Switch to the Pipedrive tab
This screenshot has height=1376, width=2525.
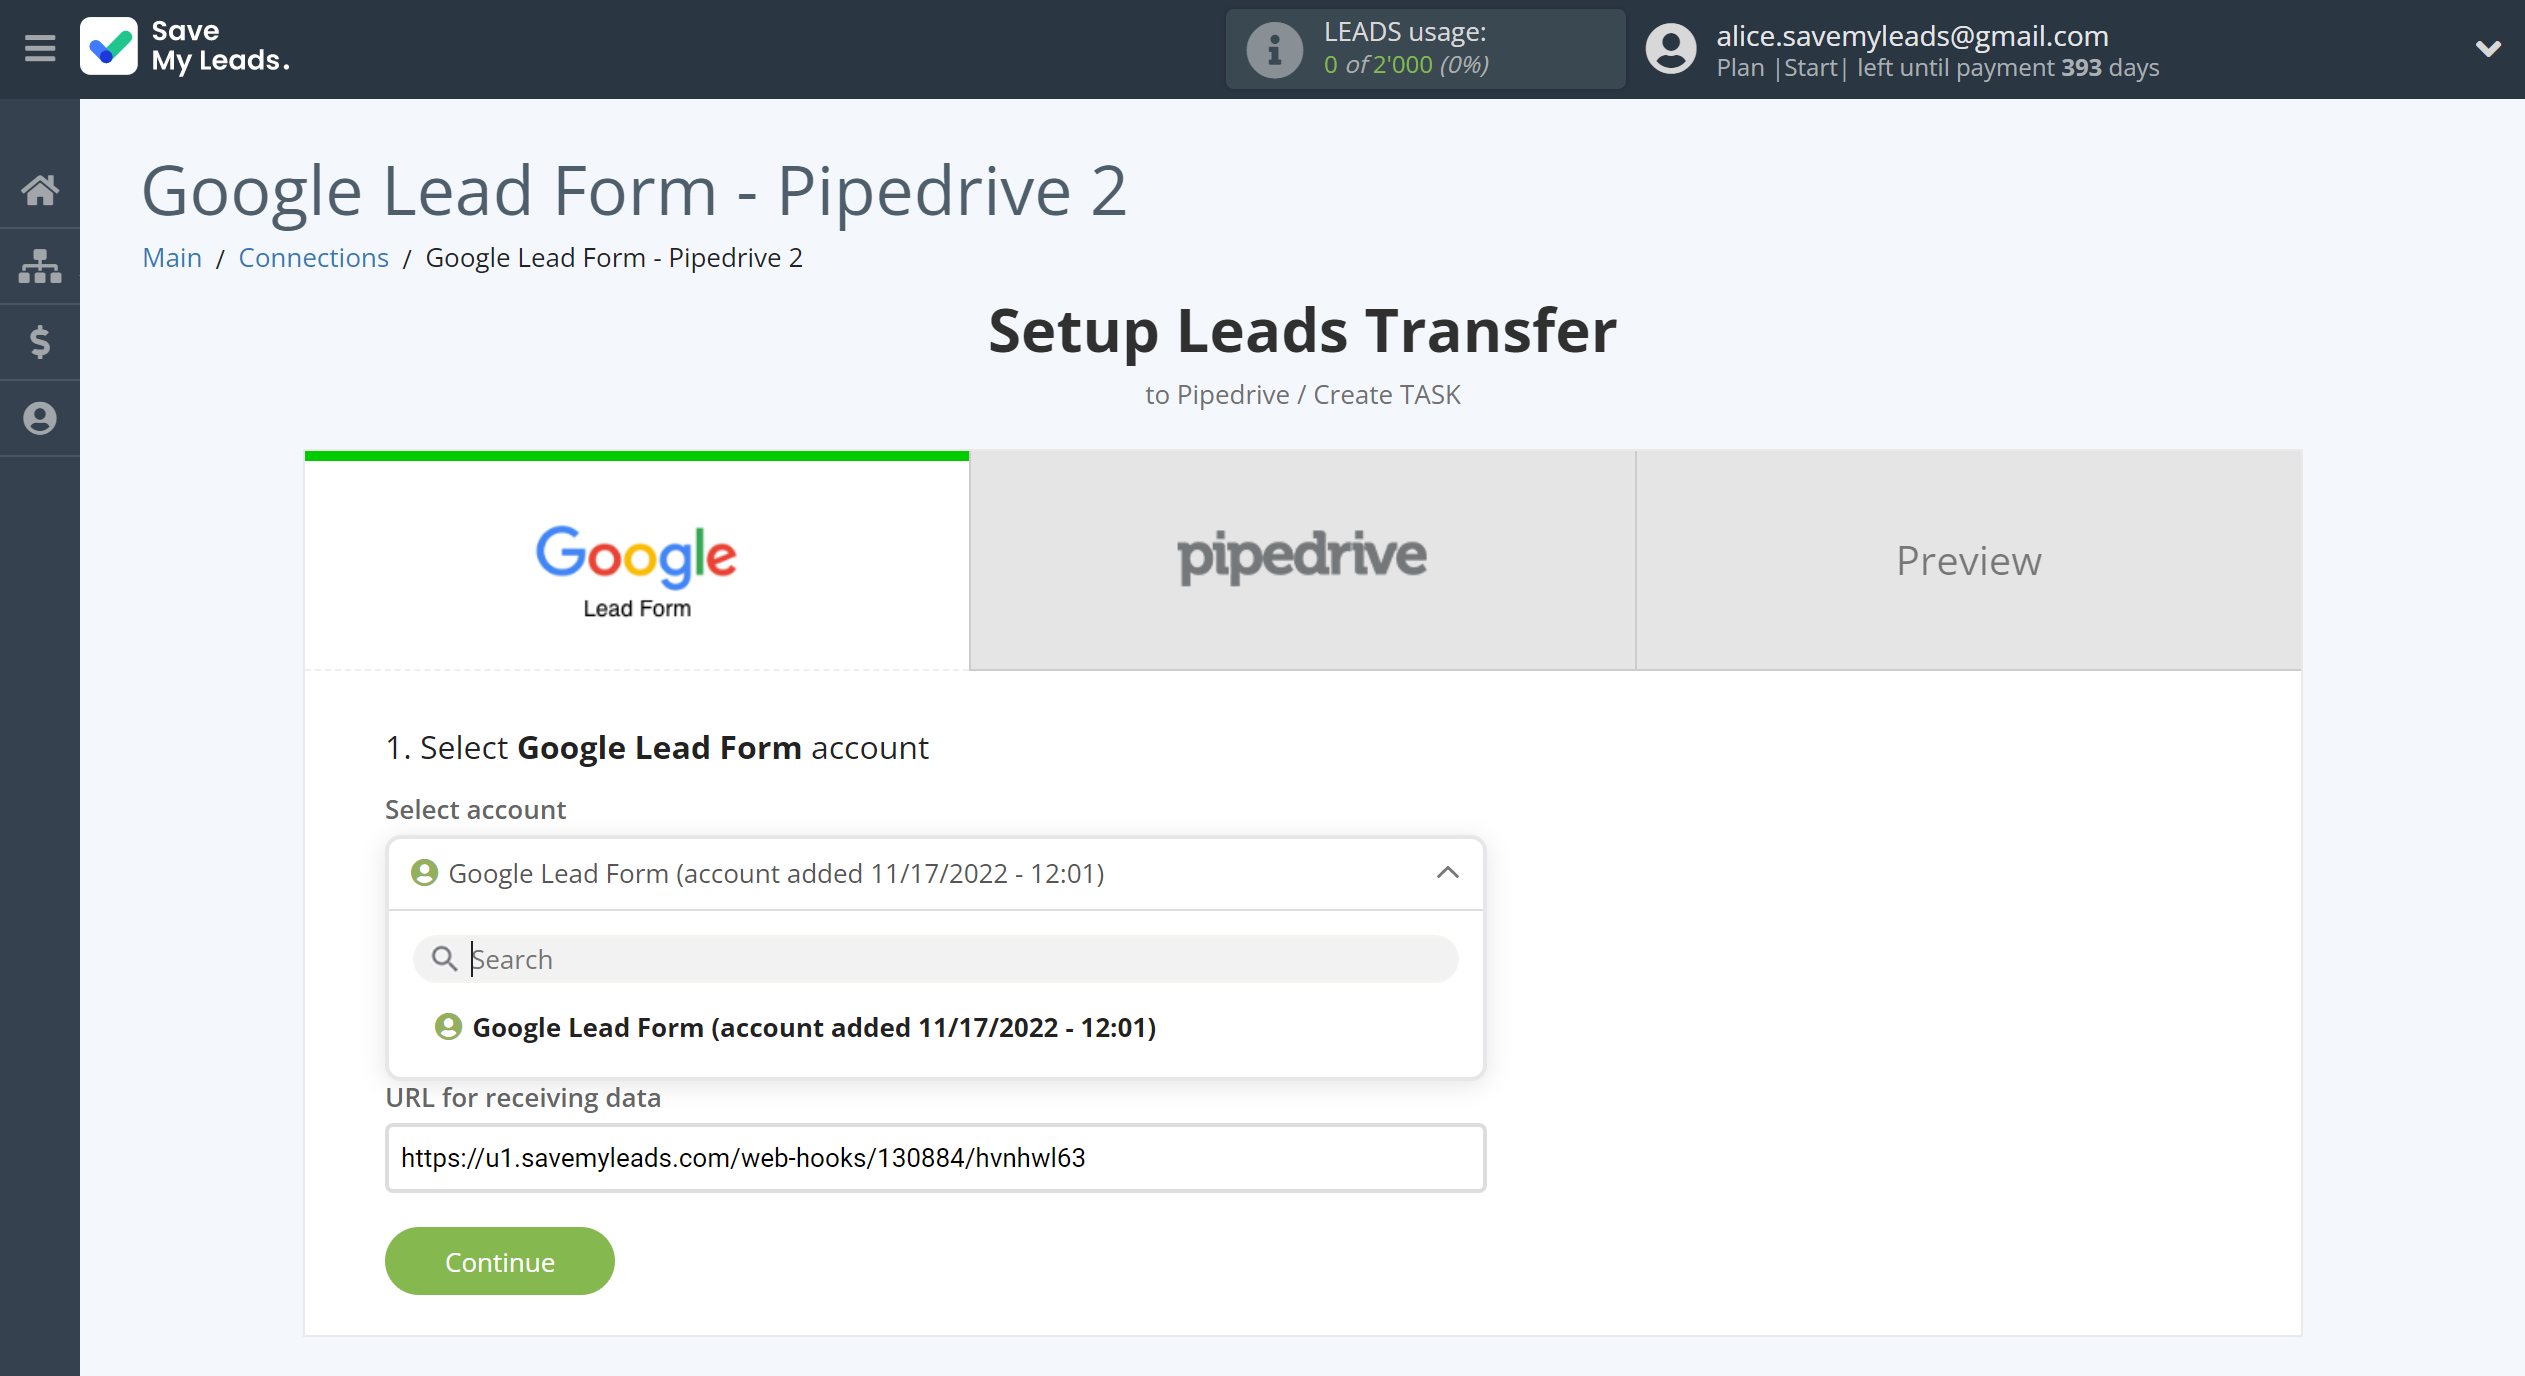click(1301, 558)
